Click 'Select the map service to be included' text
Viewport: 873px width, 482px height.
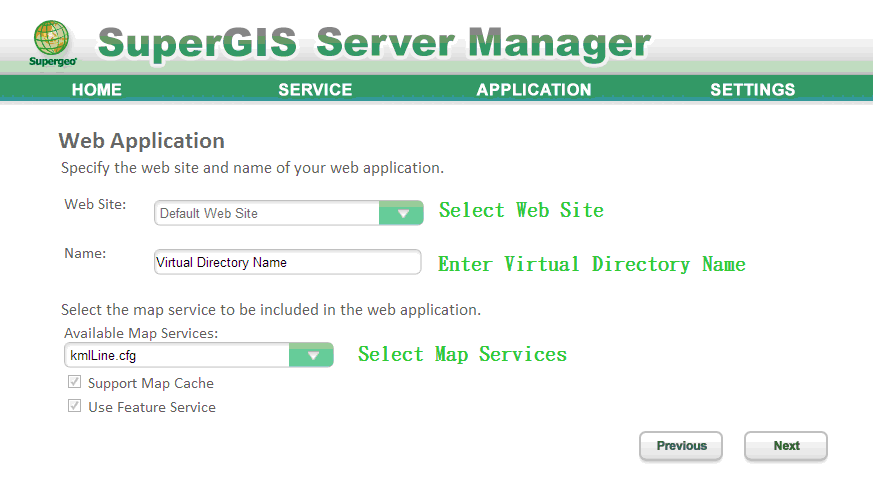(271, 309)
